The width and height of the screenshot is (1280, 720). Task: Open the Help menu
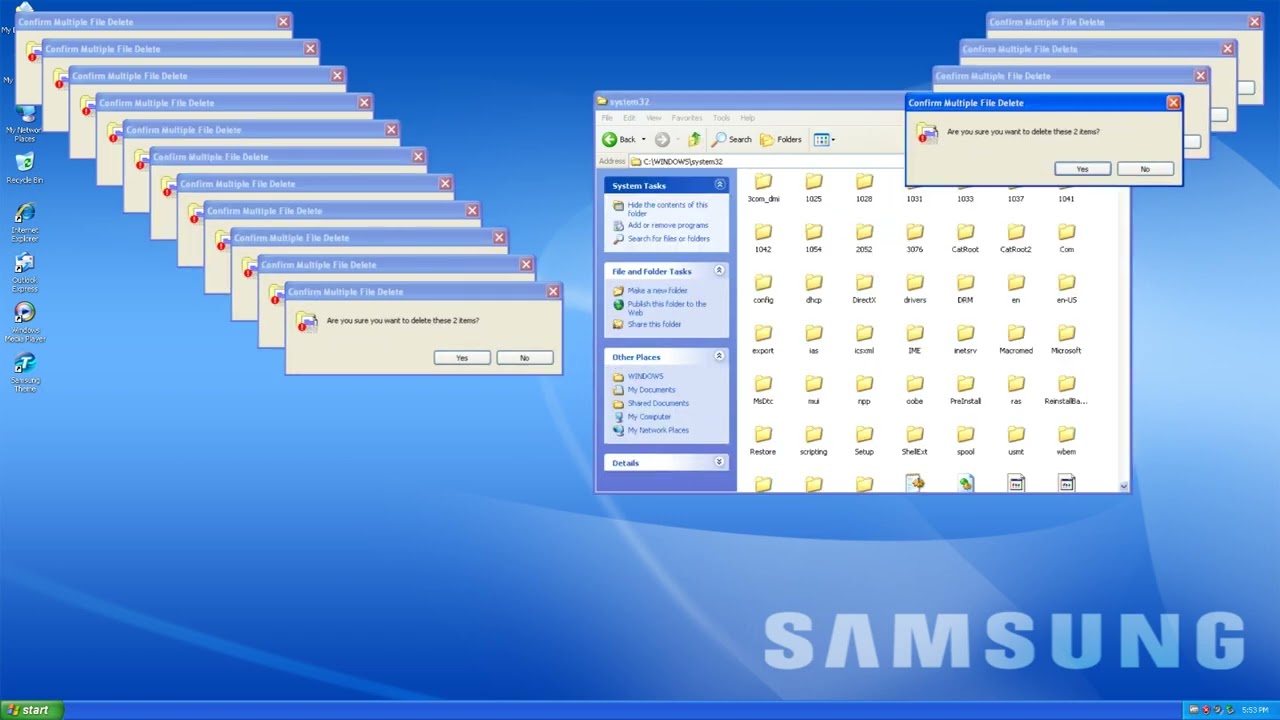[x=748, y=118]
